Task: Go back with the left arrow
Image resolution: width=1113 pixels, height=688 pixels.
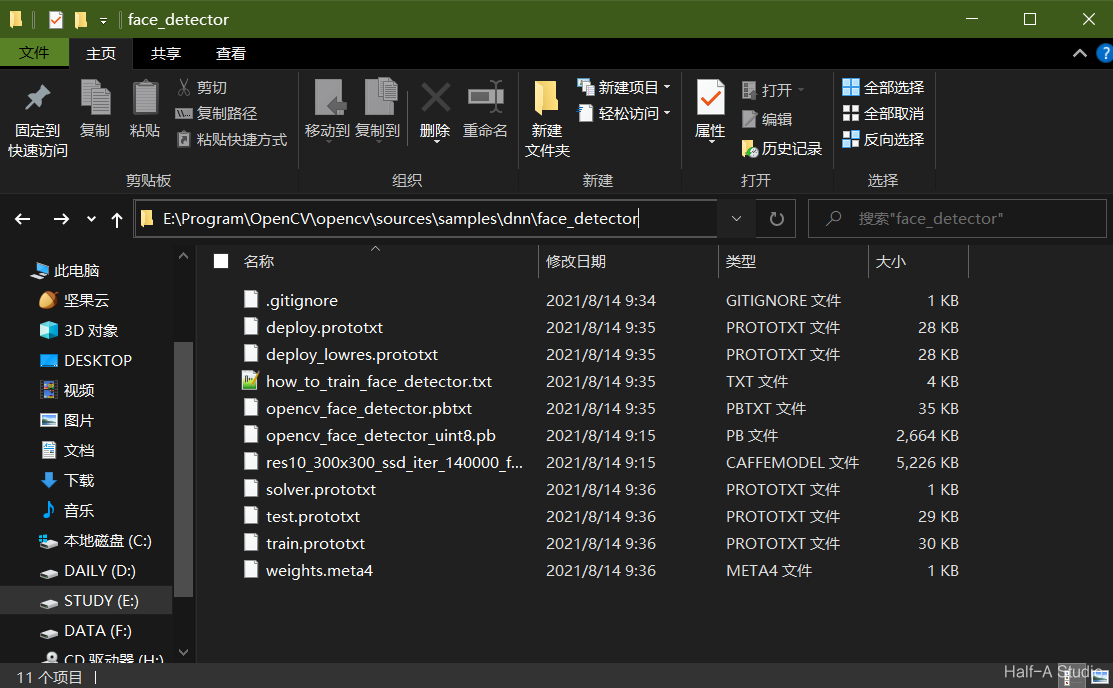Action: pos(23,219)
